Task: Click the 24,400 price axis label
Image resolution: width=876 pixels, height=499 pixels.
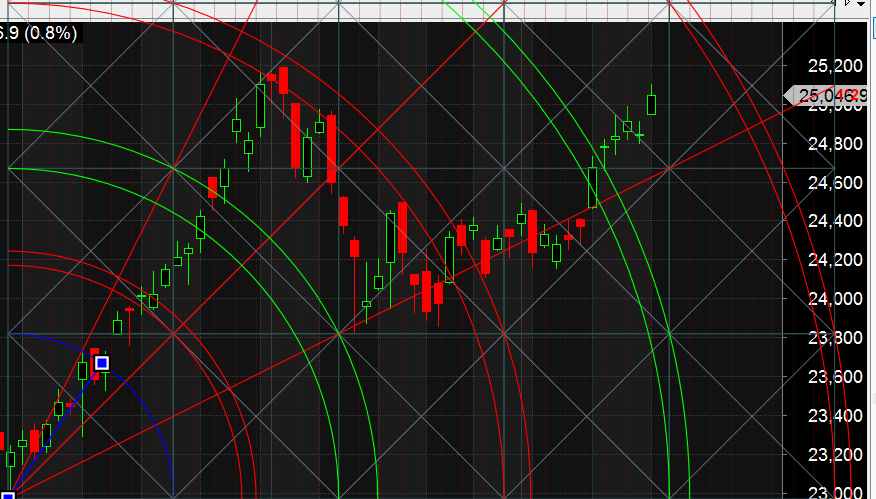Action: [x=834, y=221]
